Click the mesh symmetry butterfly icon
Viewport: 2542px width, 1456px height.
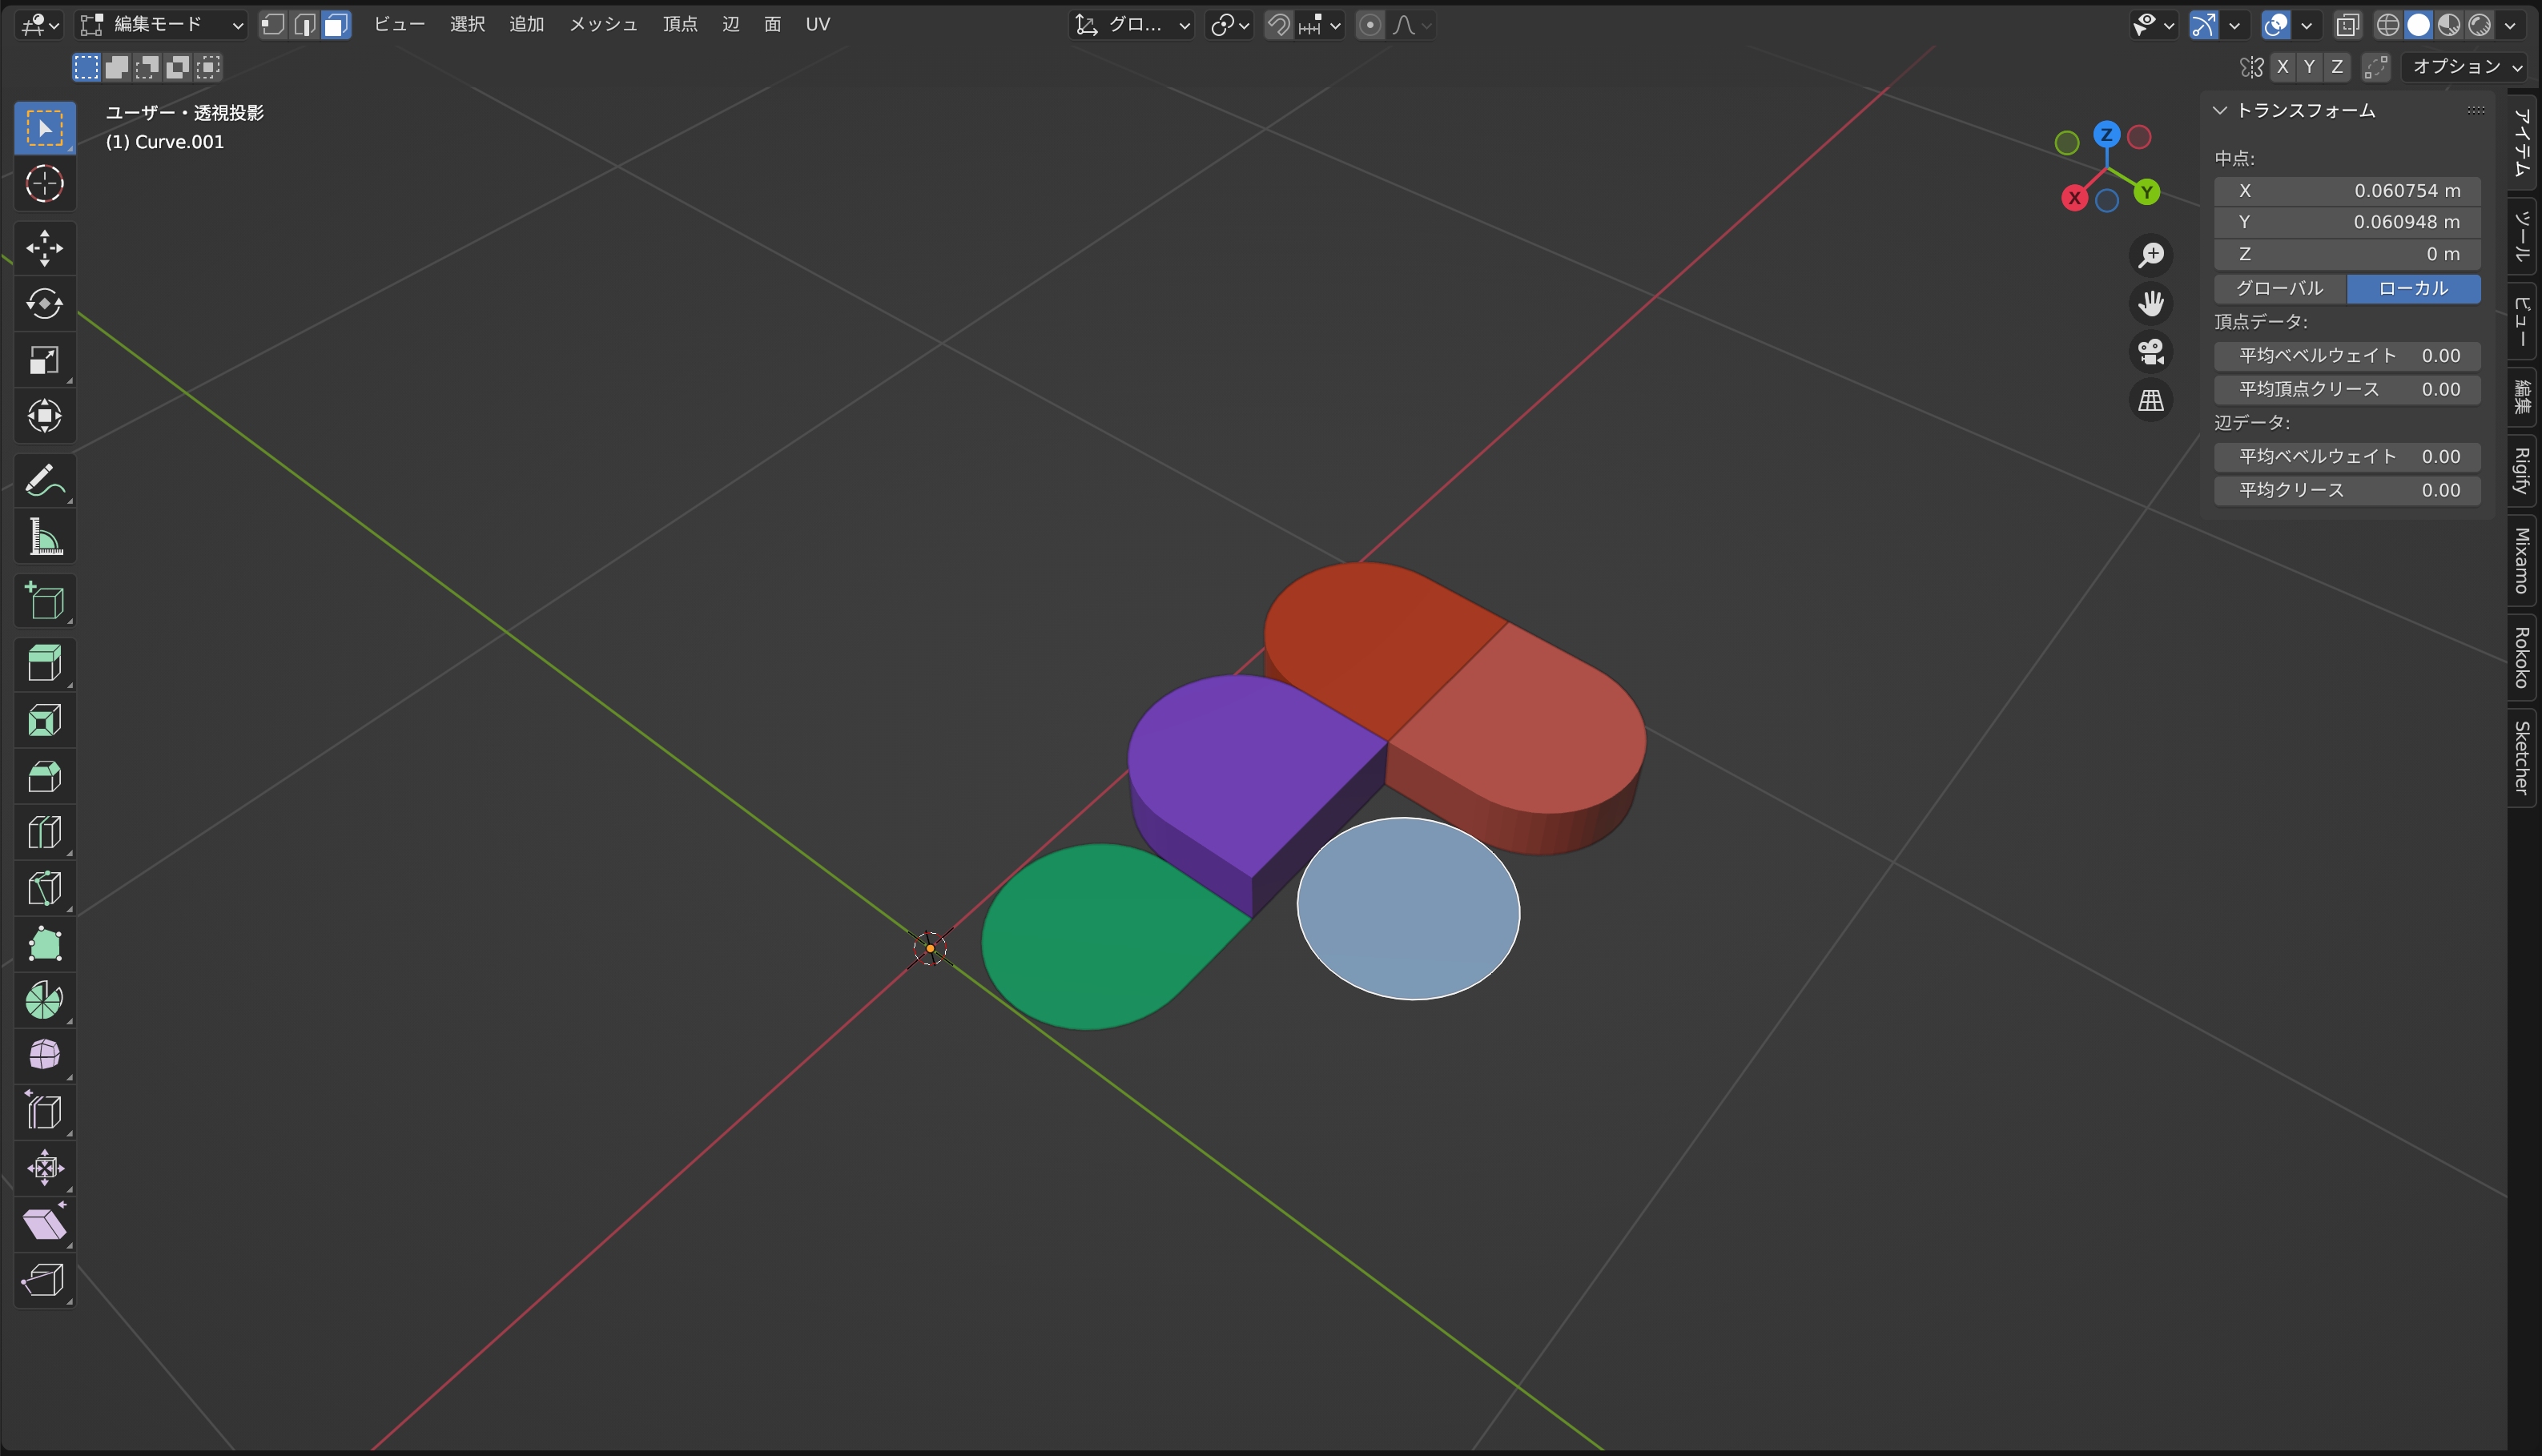click(x=2251, y=67)
